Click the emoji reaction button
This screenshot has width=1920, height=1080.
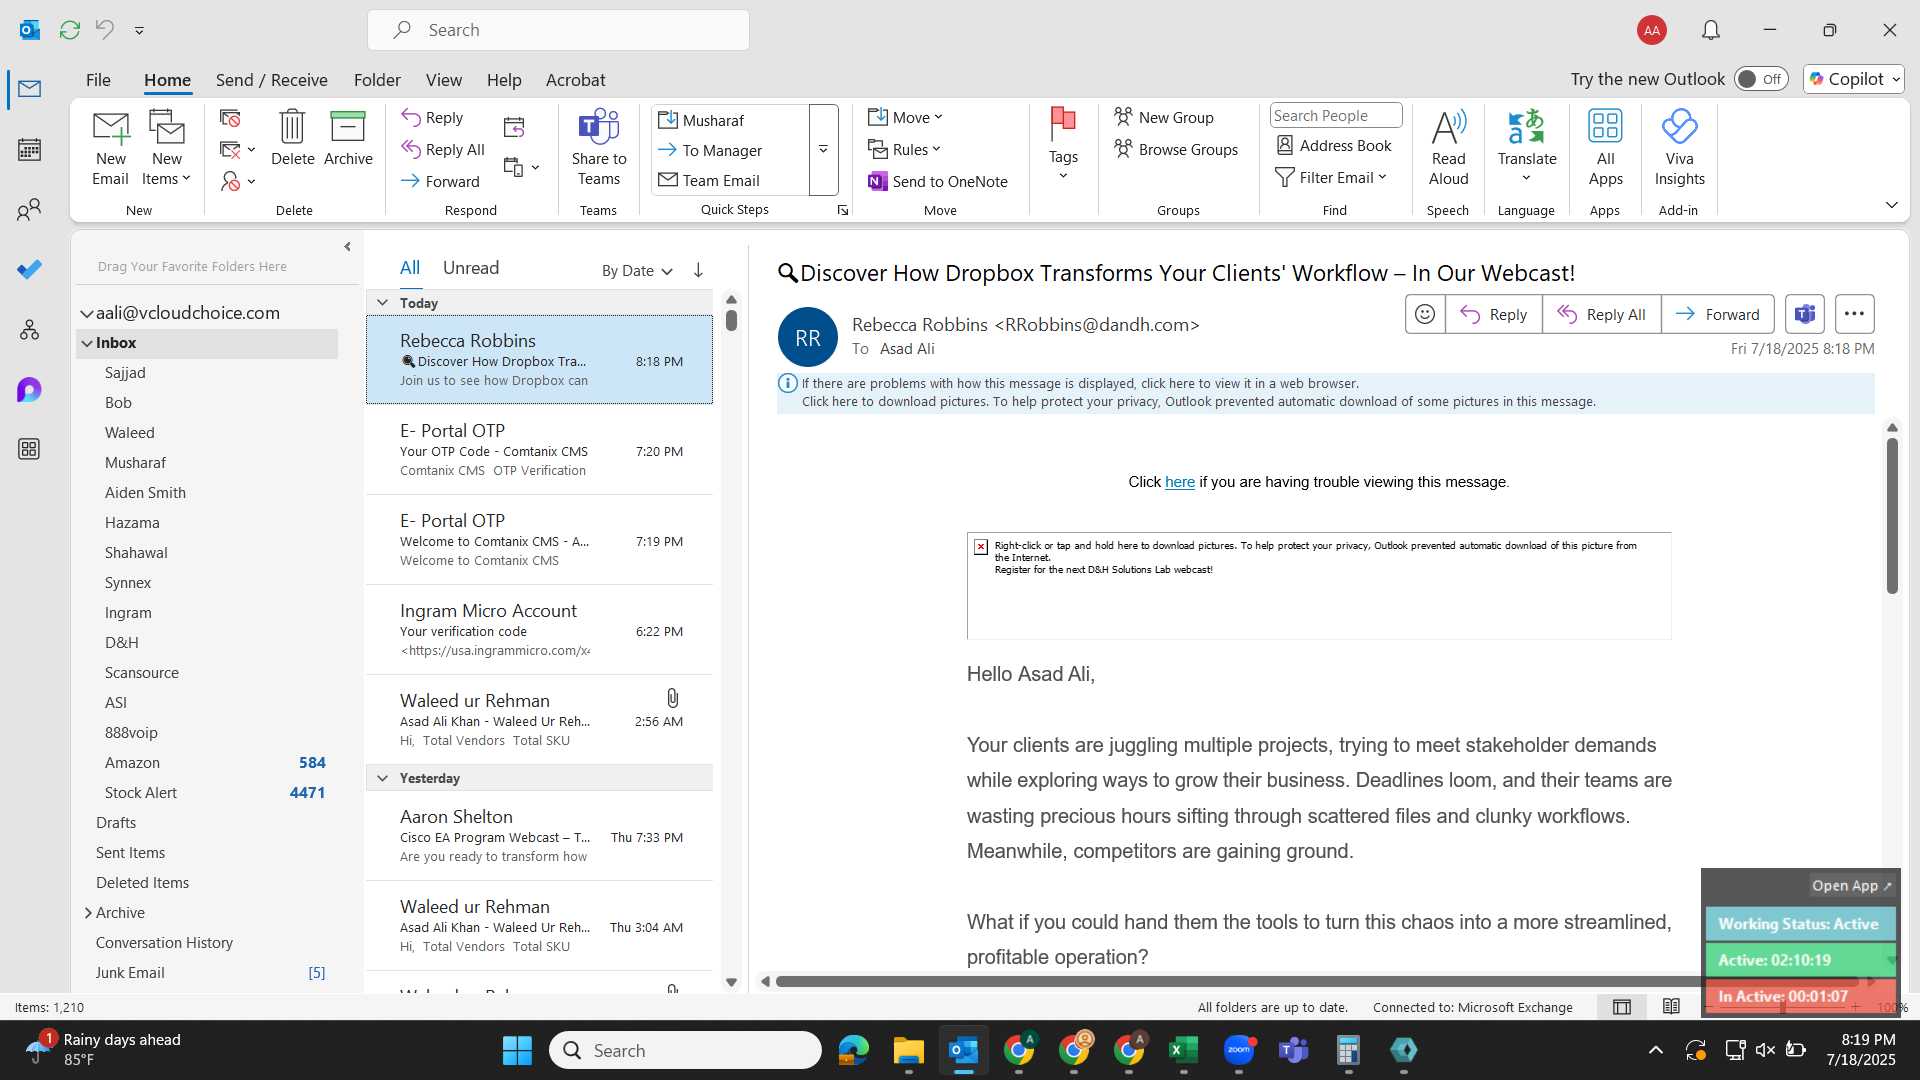(1425, 314)
